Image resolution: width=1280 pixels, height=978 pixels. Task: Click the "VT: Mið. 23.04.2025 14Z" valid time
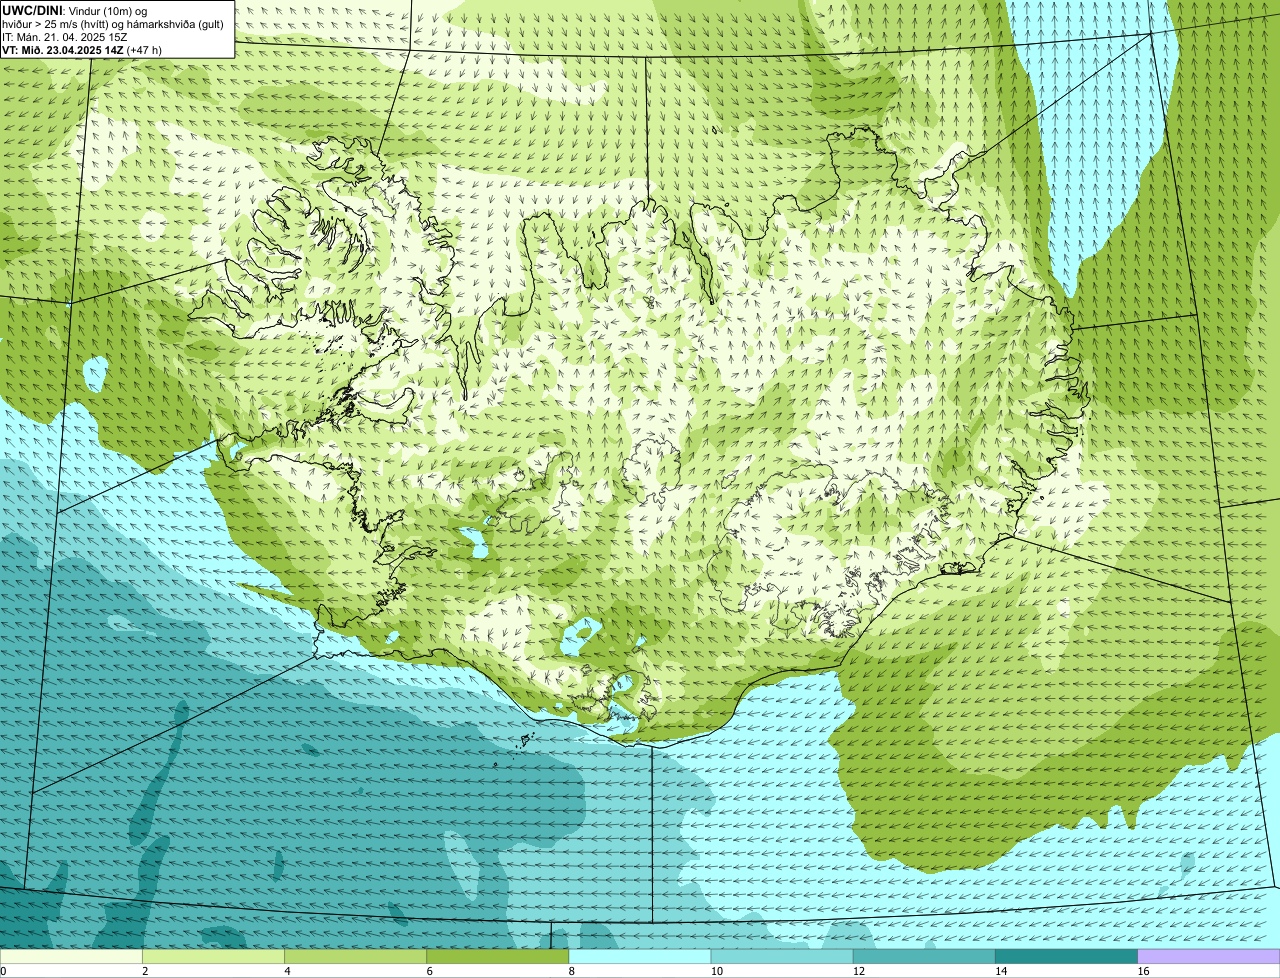click(x=63, y=50)
